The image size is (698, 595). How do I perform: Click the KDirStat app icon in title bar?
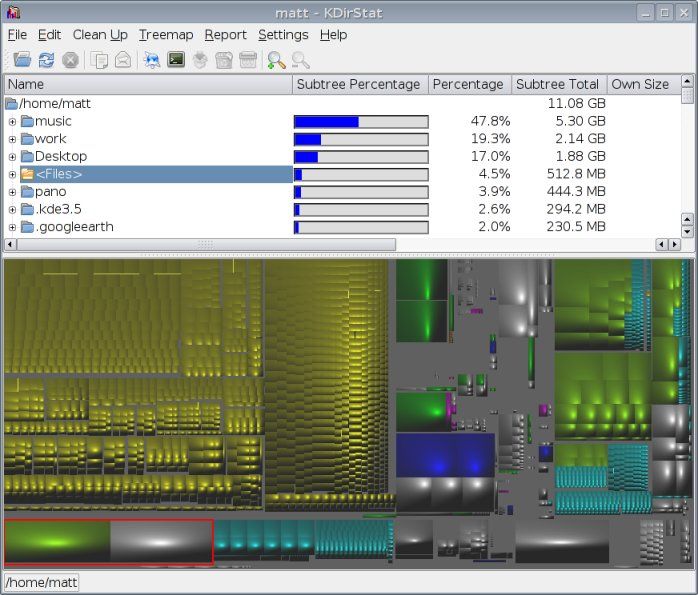13,12
